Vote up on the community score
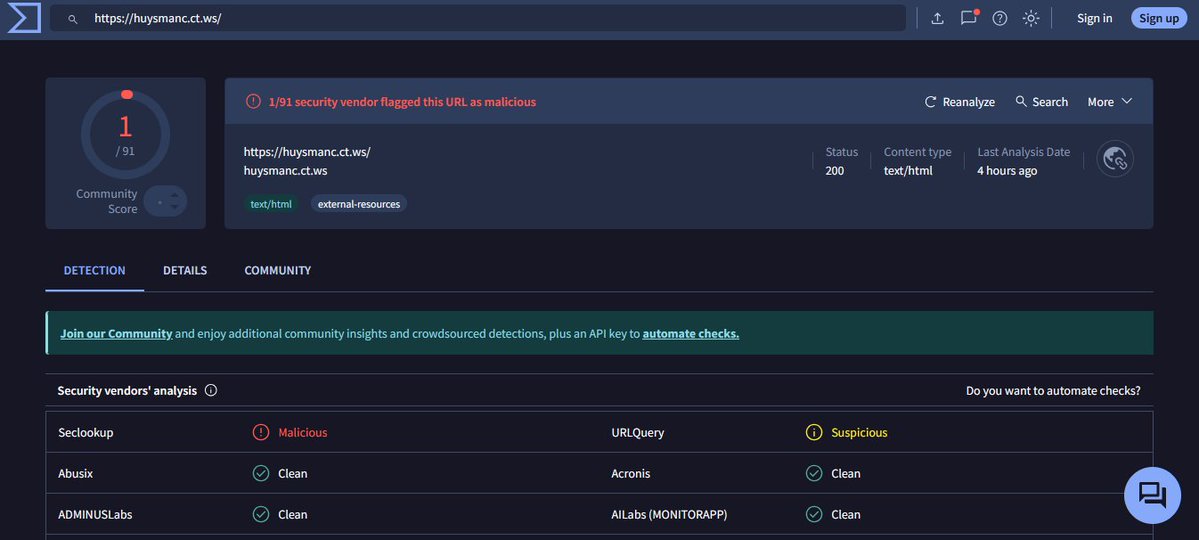The image size is (1199, 540). [x=174, y=195]
